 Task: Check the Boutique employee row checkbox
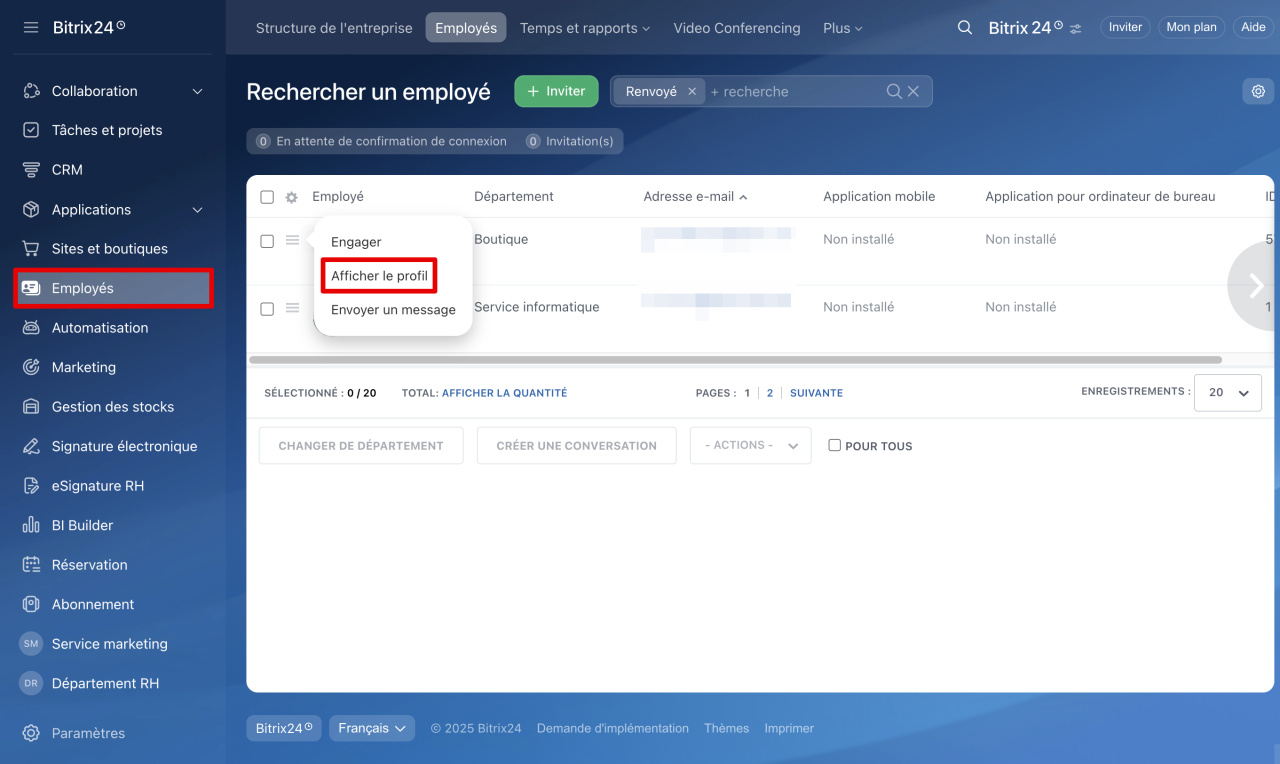(267, 241)
